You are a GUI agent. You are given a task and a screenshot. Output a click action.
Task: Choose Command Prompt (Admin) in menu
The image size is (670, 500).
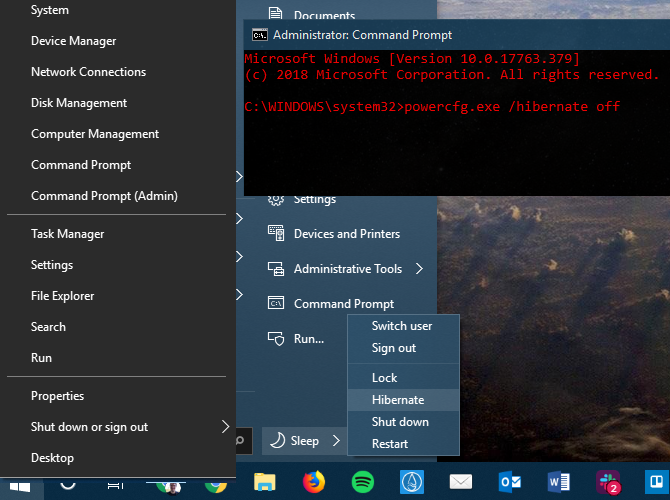[x=104, y=196]
